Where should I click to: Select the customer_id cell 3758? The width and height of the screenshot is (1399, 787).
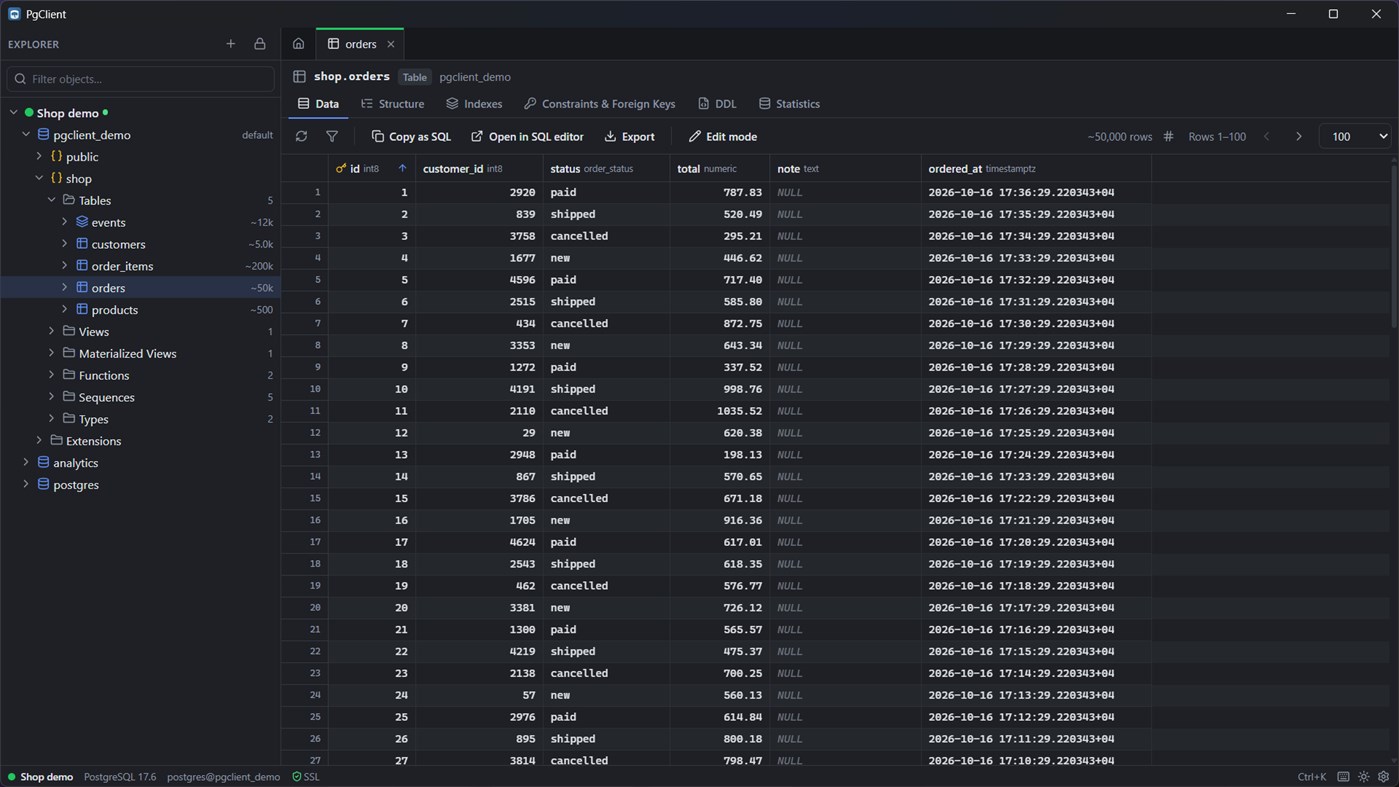click(x=479, y=236)
